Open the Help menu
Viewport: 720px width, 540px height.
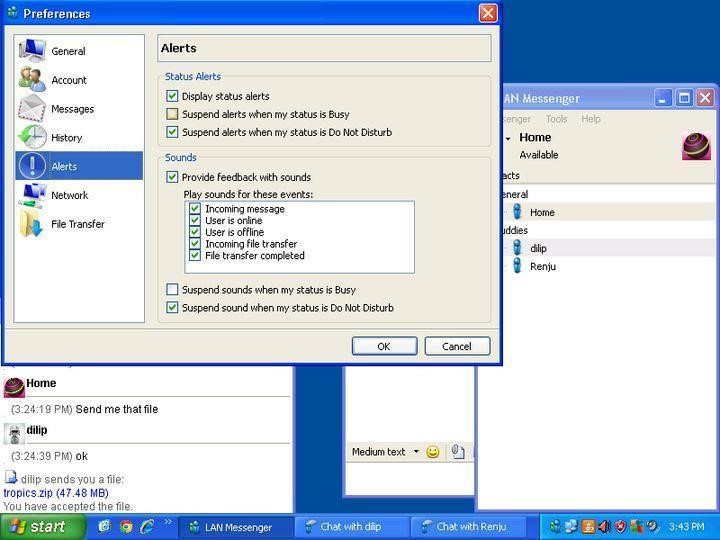(x=591, y=119)
